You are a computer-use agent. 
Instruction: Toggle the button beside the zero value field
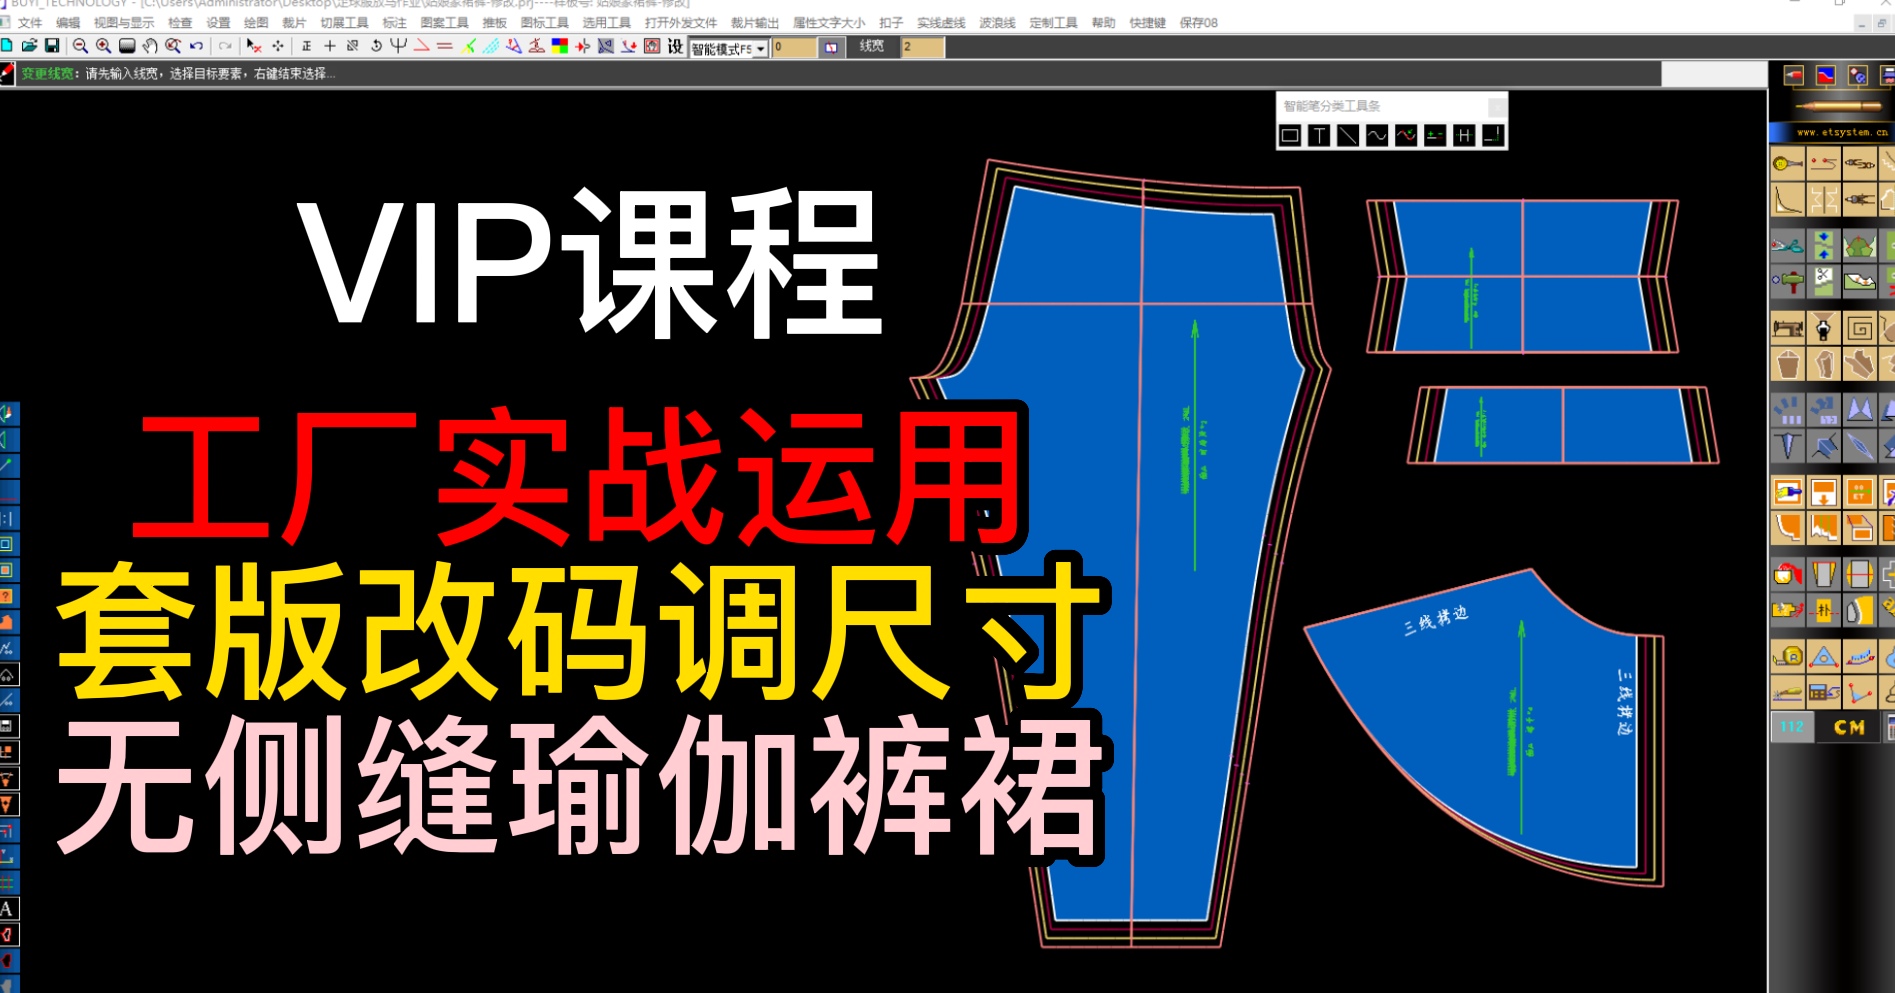tap(831, 47)
